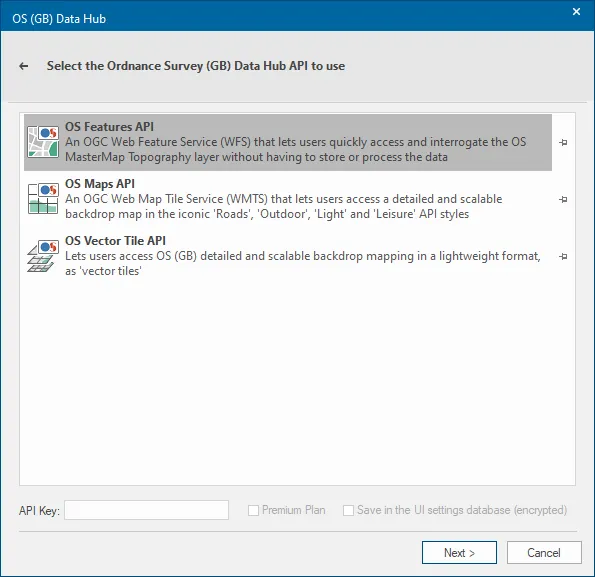The height and width of the screenshot is (577, 595).
Task: Click the OS Vector Tile API layers icon
Action: coord(43,256)
